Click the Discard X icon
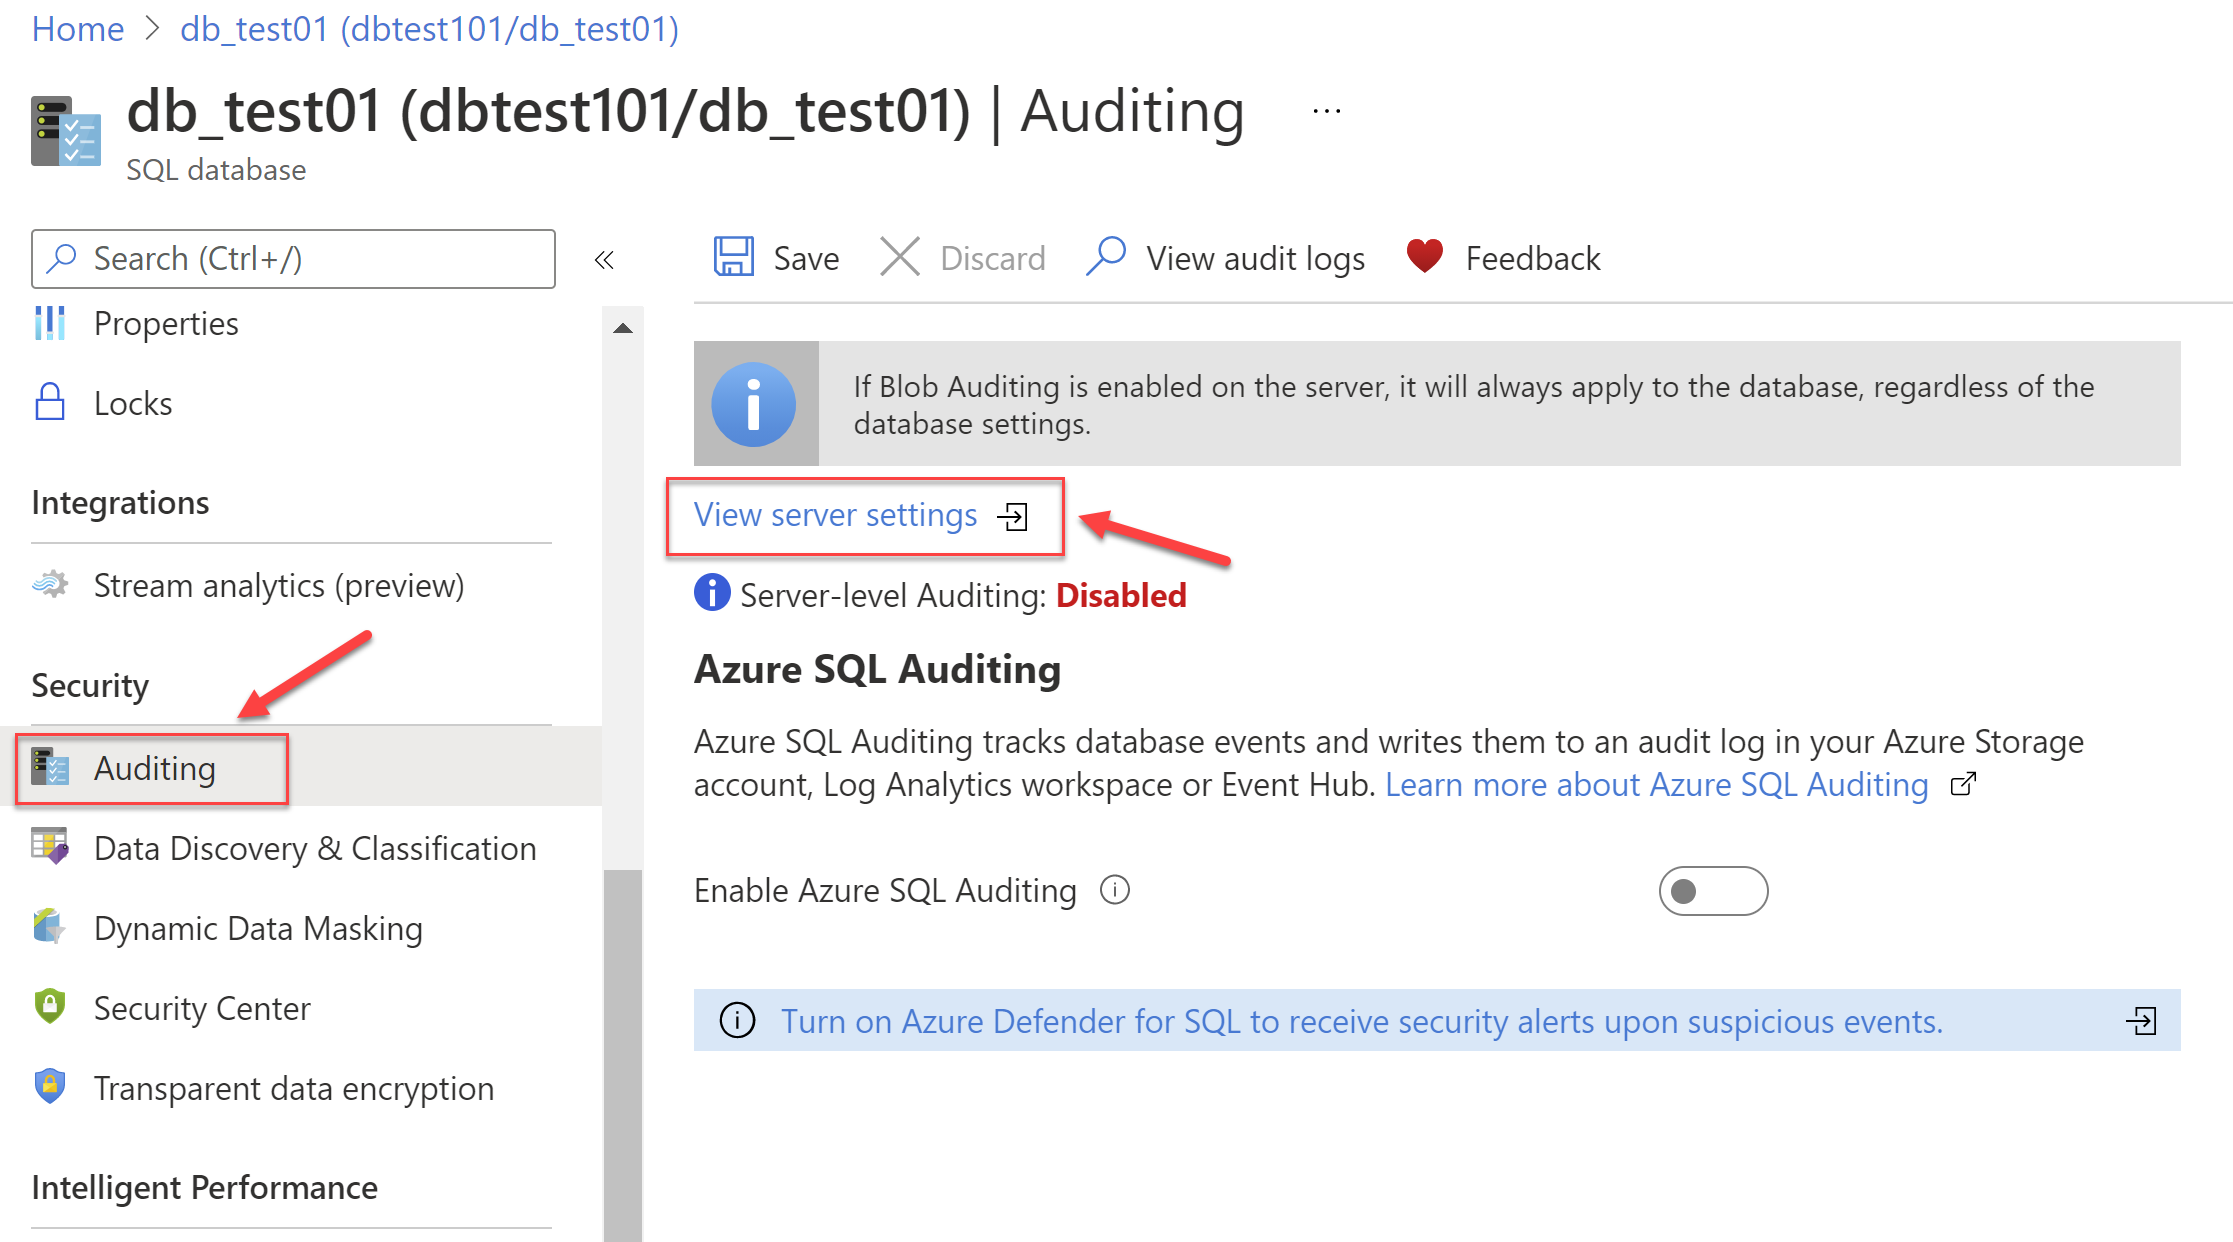Screen dimensions: 2233x1242 click(x=899, y=257)
